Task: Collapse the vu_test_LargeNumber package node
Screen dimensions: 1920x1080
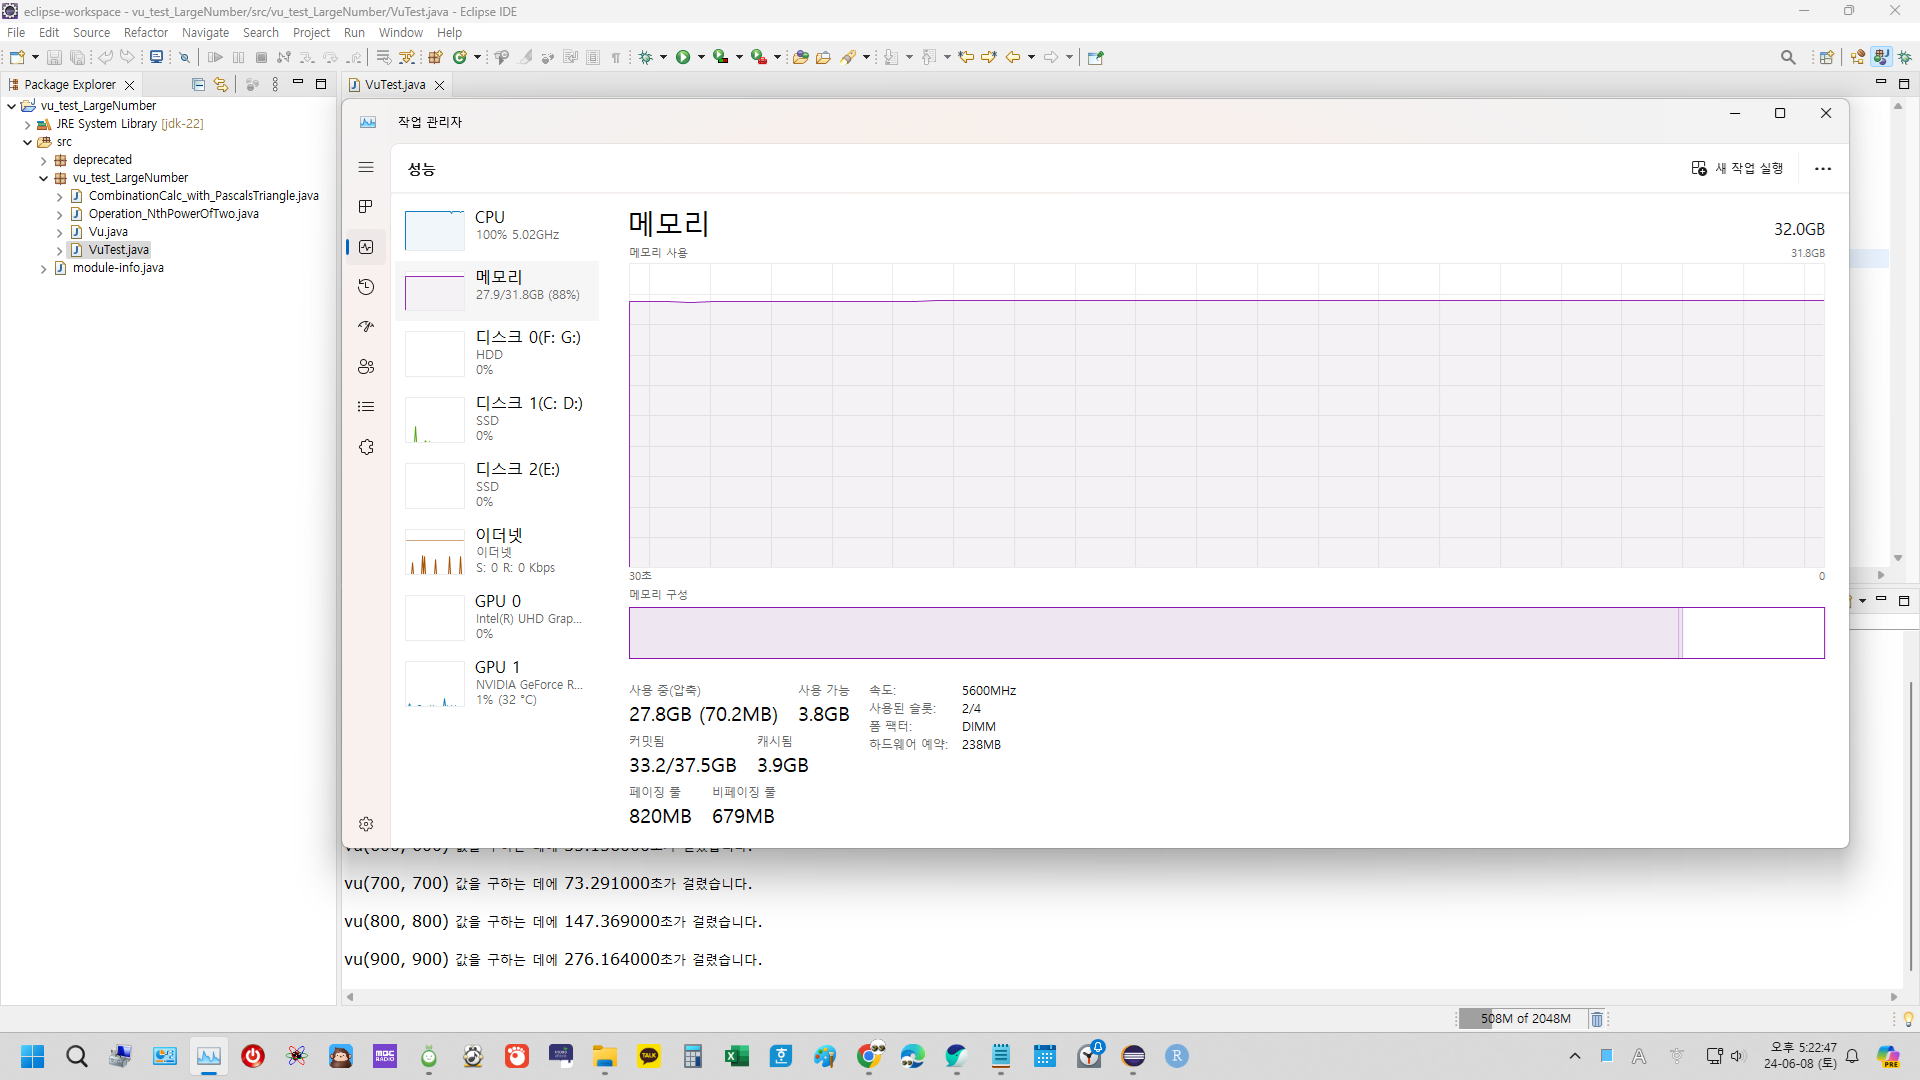Action: tap(44, 178)
